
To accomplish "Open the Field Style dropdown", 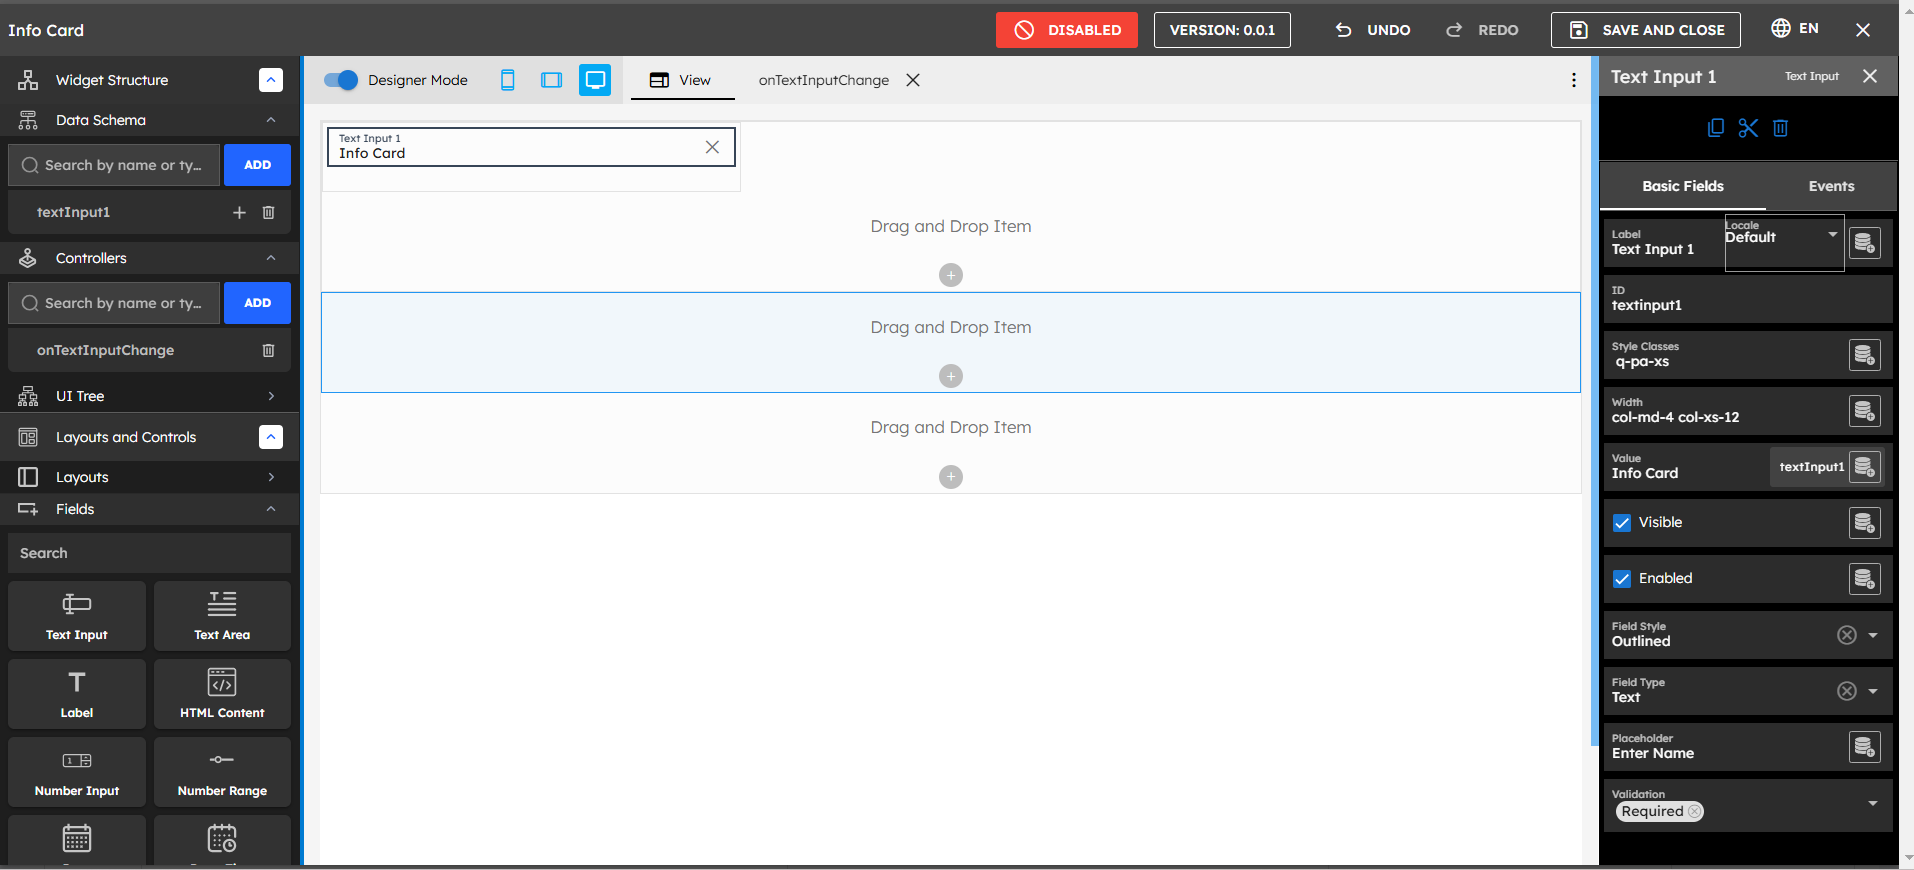I will coord(1873,635).
